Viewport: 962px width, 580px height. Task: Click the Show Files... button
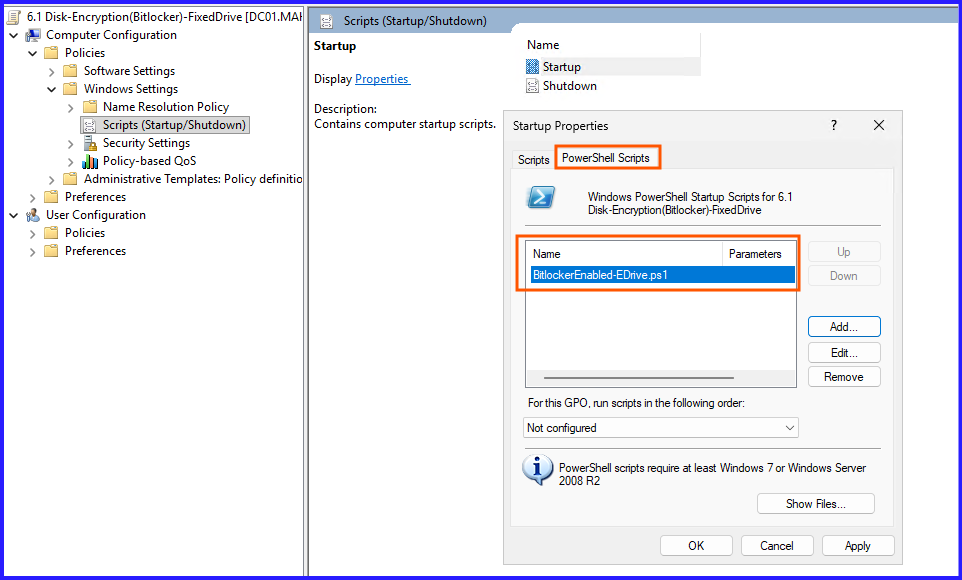[815, 504]
